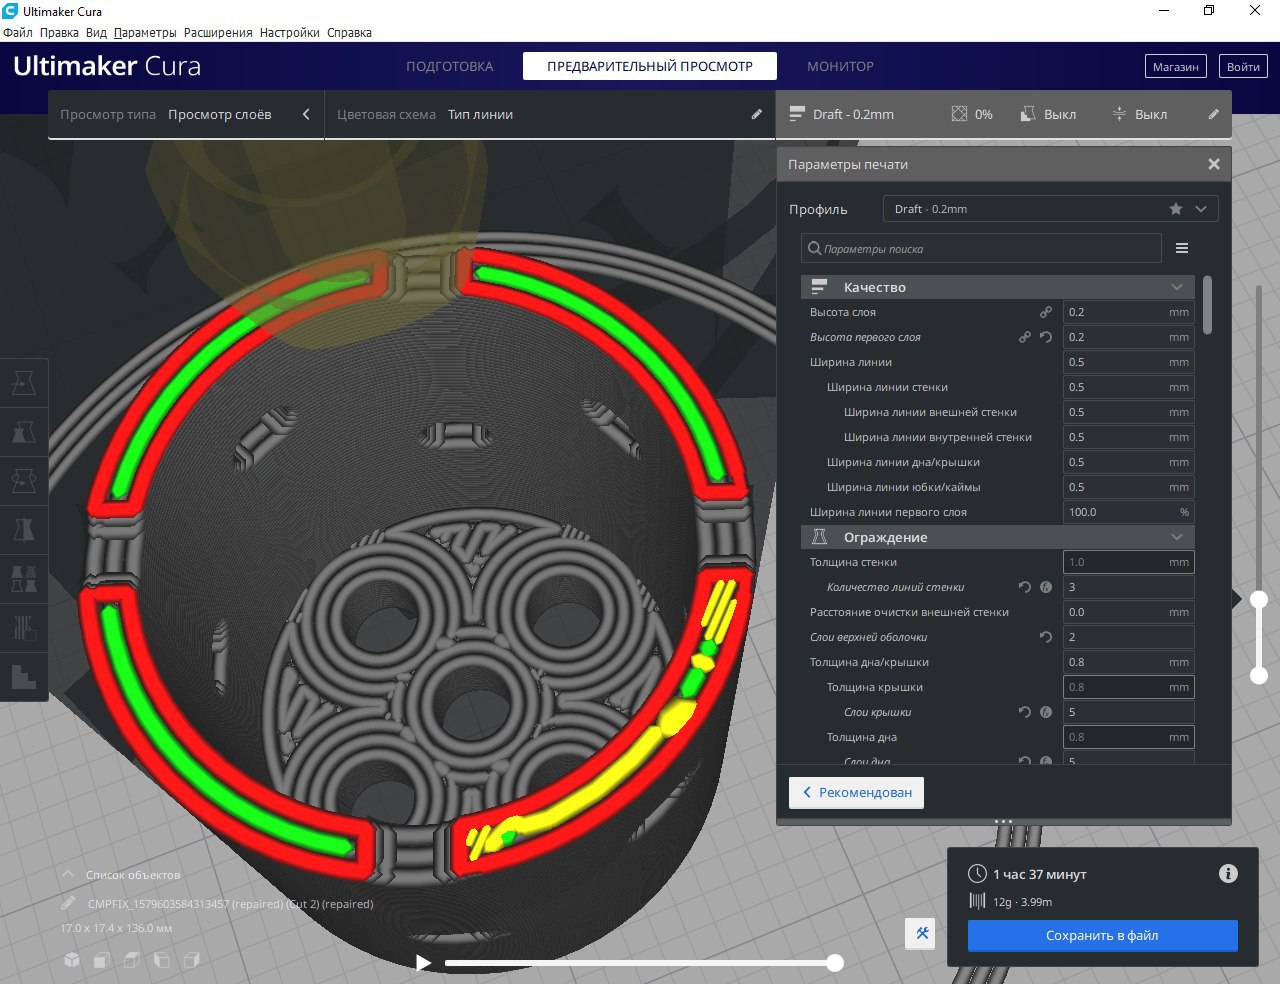Close the Параметры печати panel
Viewport: 1280px width, 984px height.
coord(1214,164)
